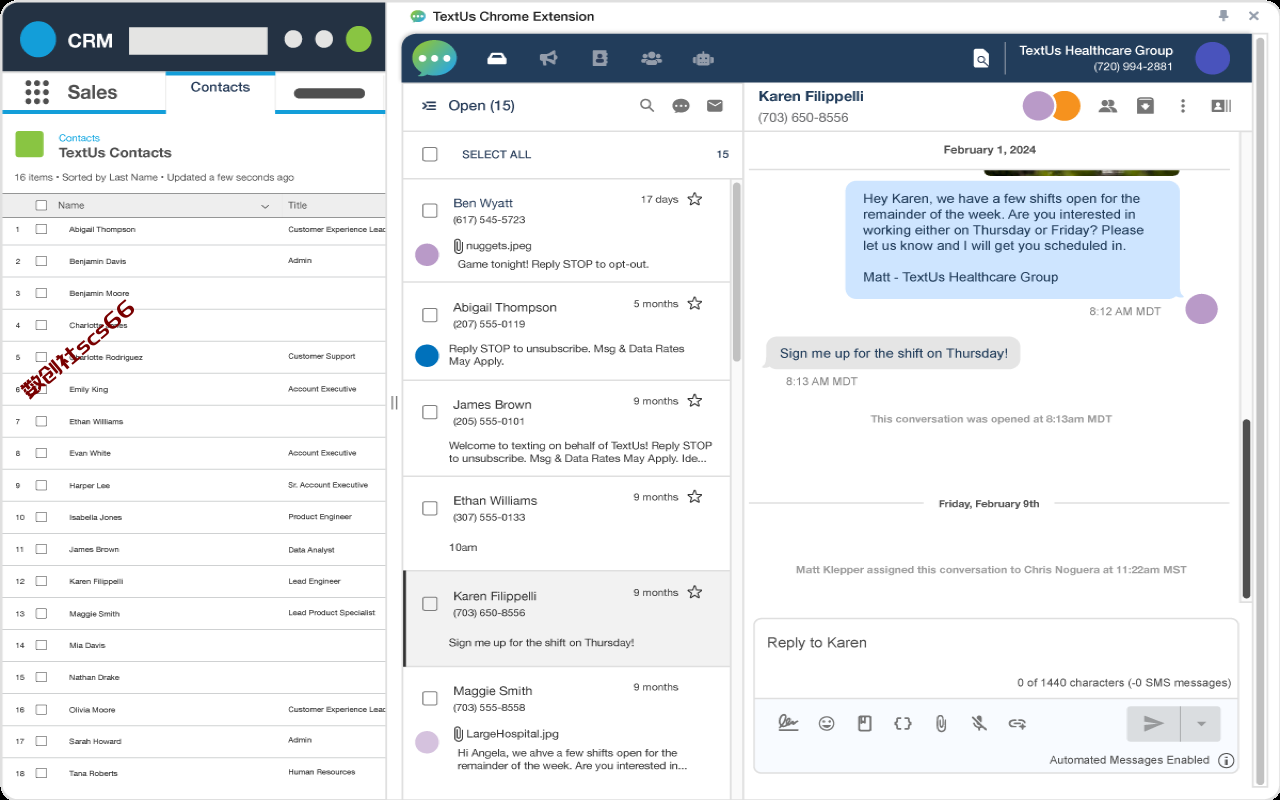Open the send options dropdown arrow
This screenshot has height=800, width=1280.
click(1201, 724)
